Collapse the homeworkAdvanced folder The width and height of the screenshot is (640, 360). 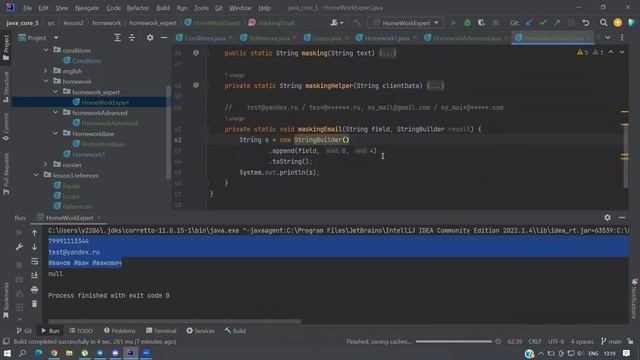coord(56,113)
